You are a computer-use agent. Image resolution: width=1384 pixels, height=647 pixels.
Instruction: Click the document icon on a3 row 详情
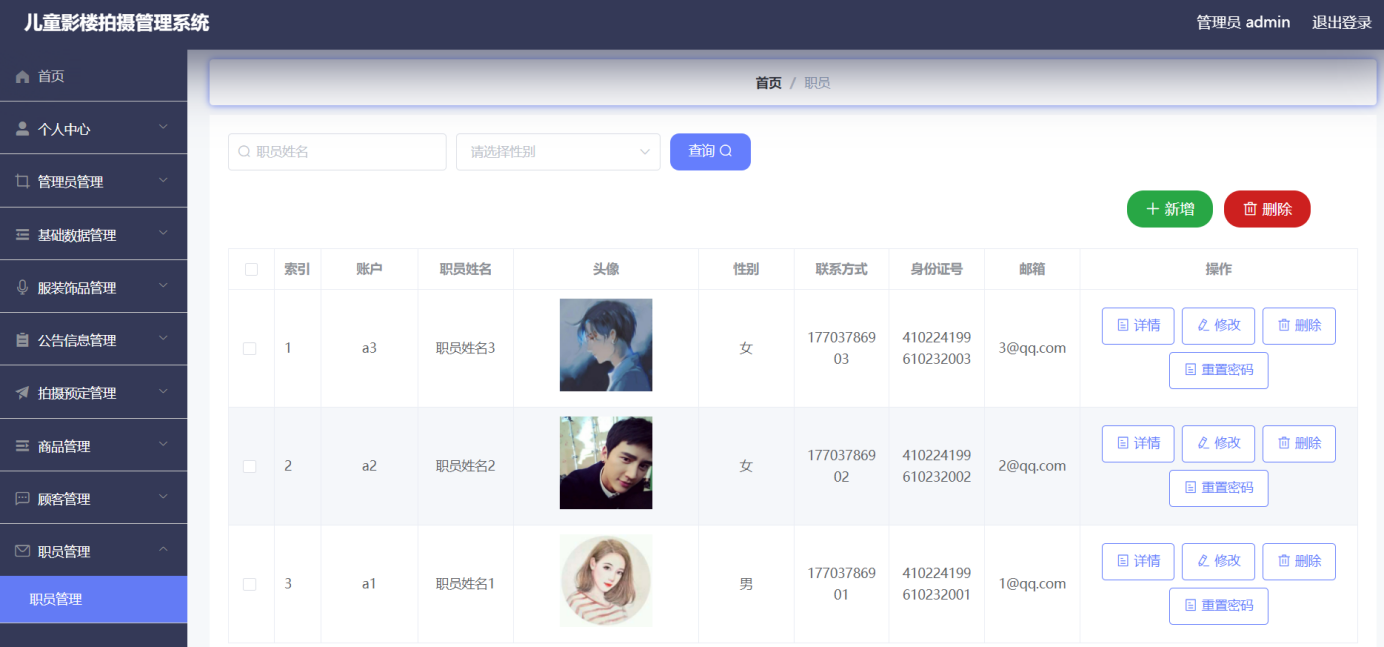click(x=1123, y=325)
